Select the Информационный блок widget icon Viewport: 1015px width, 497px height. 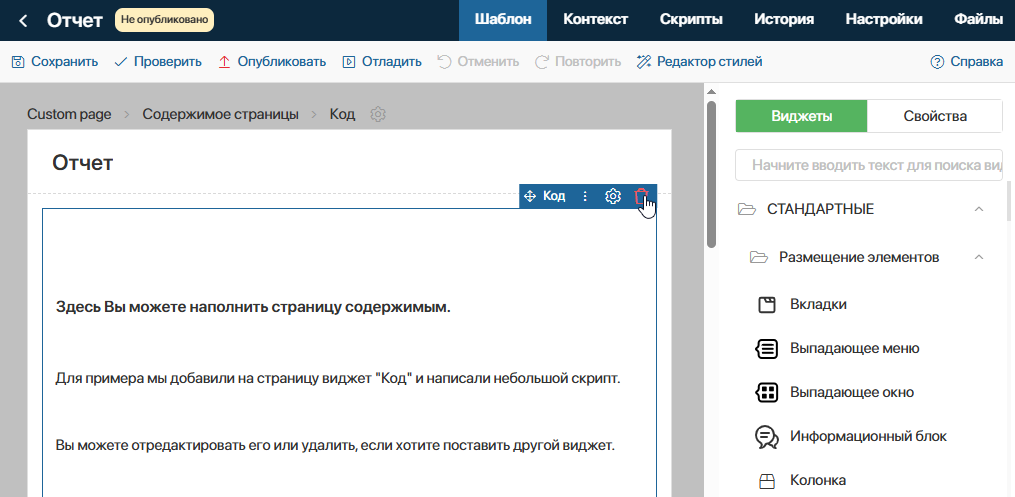tap(766, 437)
